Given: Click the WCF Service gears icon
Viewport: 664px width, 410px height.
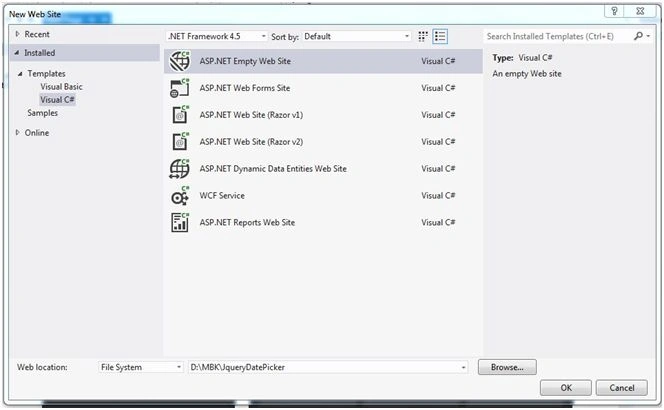Looking at the screenshot, I should 180,196.
